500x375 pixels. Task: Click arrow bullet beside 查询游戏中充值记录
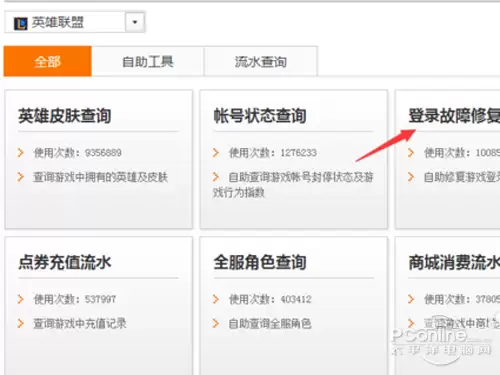(x=21, y=323)
